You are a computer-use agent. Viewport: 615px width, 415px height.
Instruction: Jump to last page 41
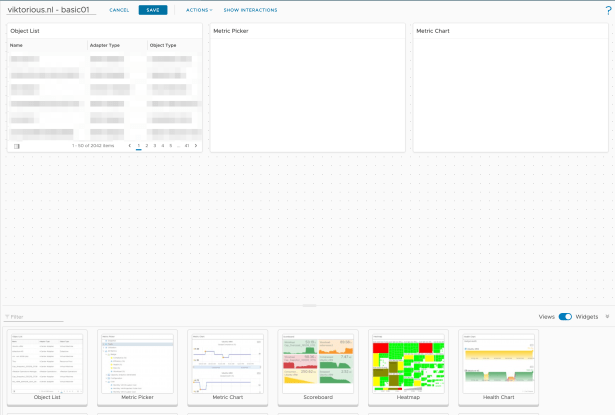point(187,146)
